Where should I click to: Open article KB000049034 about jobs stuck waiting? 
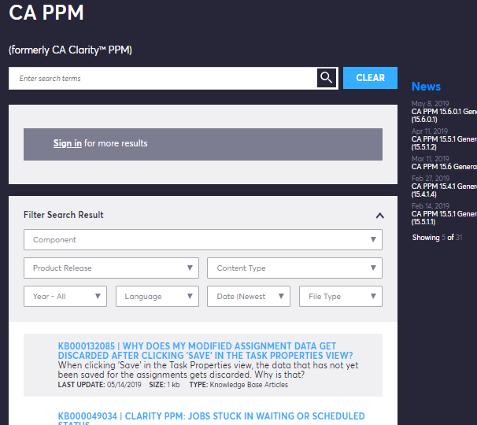coord(211,418)
